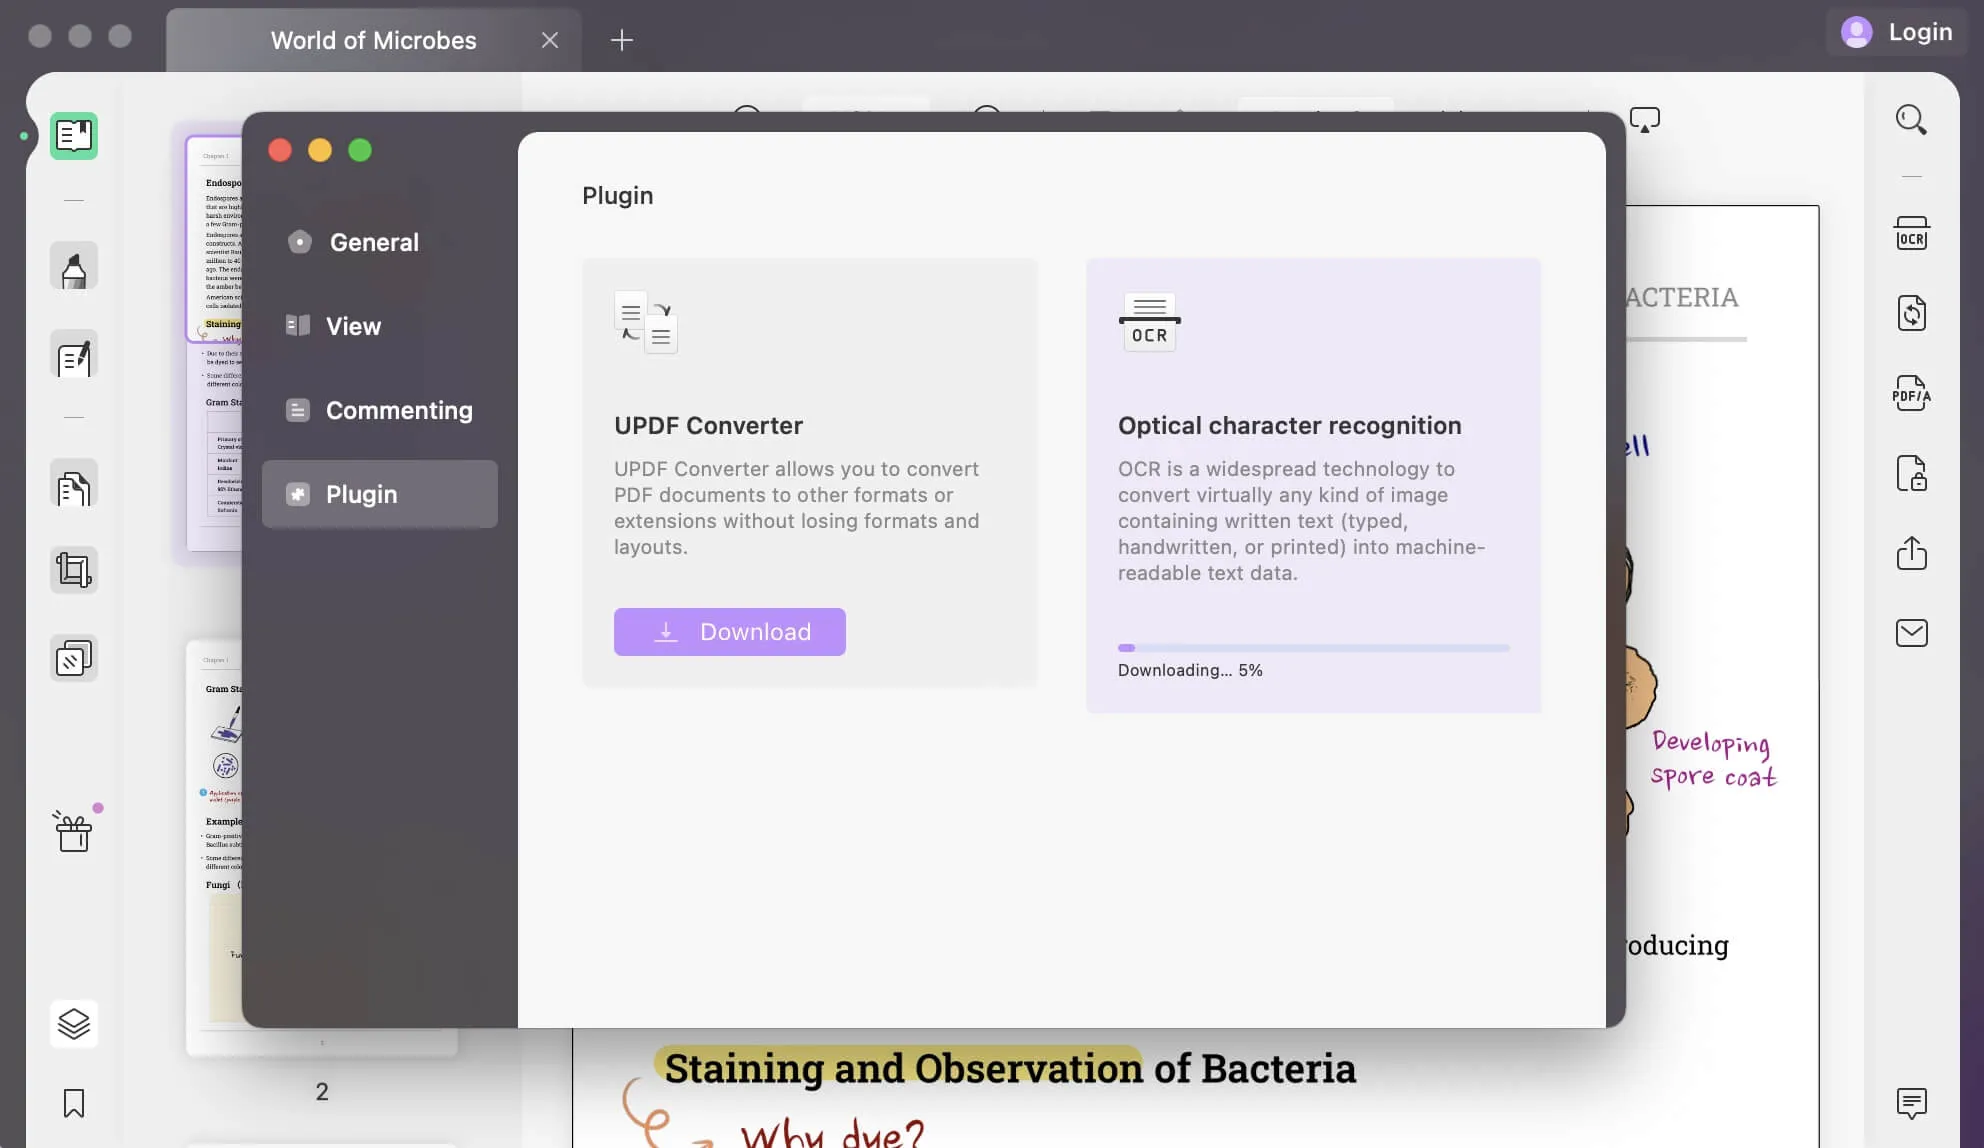The image size is (1984, 1148).
Task: Toggle the presentation/slideshow mode icon
Action: pyautogui.click(x=1647, y=119)
